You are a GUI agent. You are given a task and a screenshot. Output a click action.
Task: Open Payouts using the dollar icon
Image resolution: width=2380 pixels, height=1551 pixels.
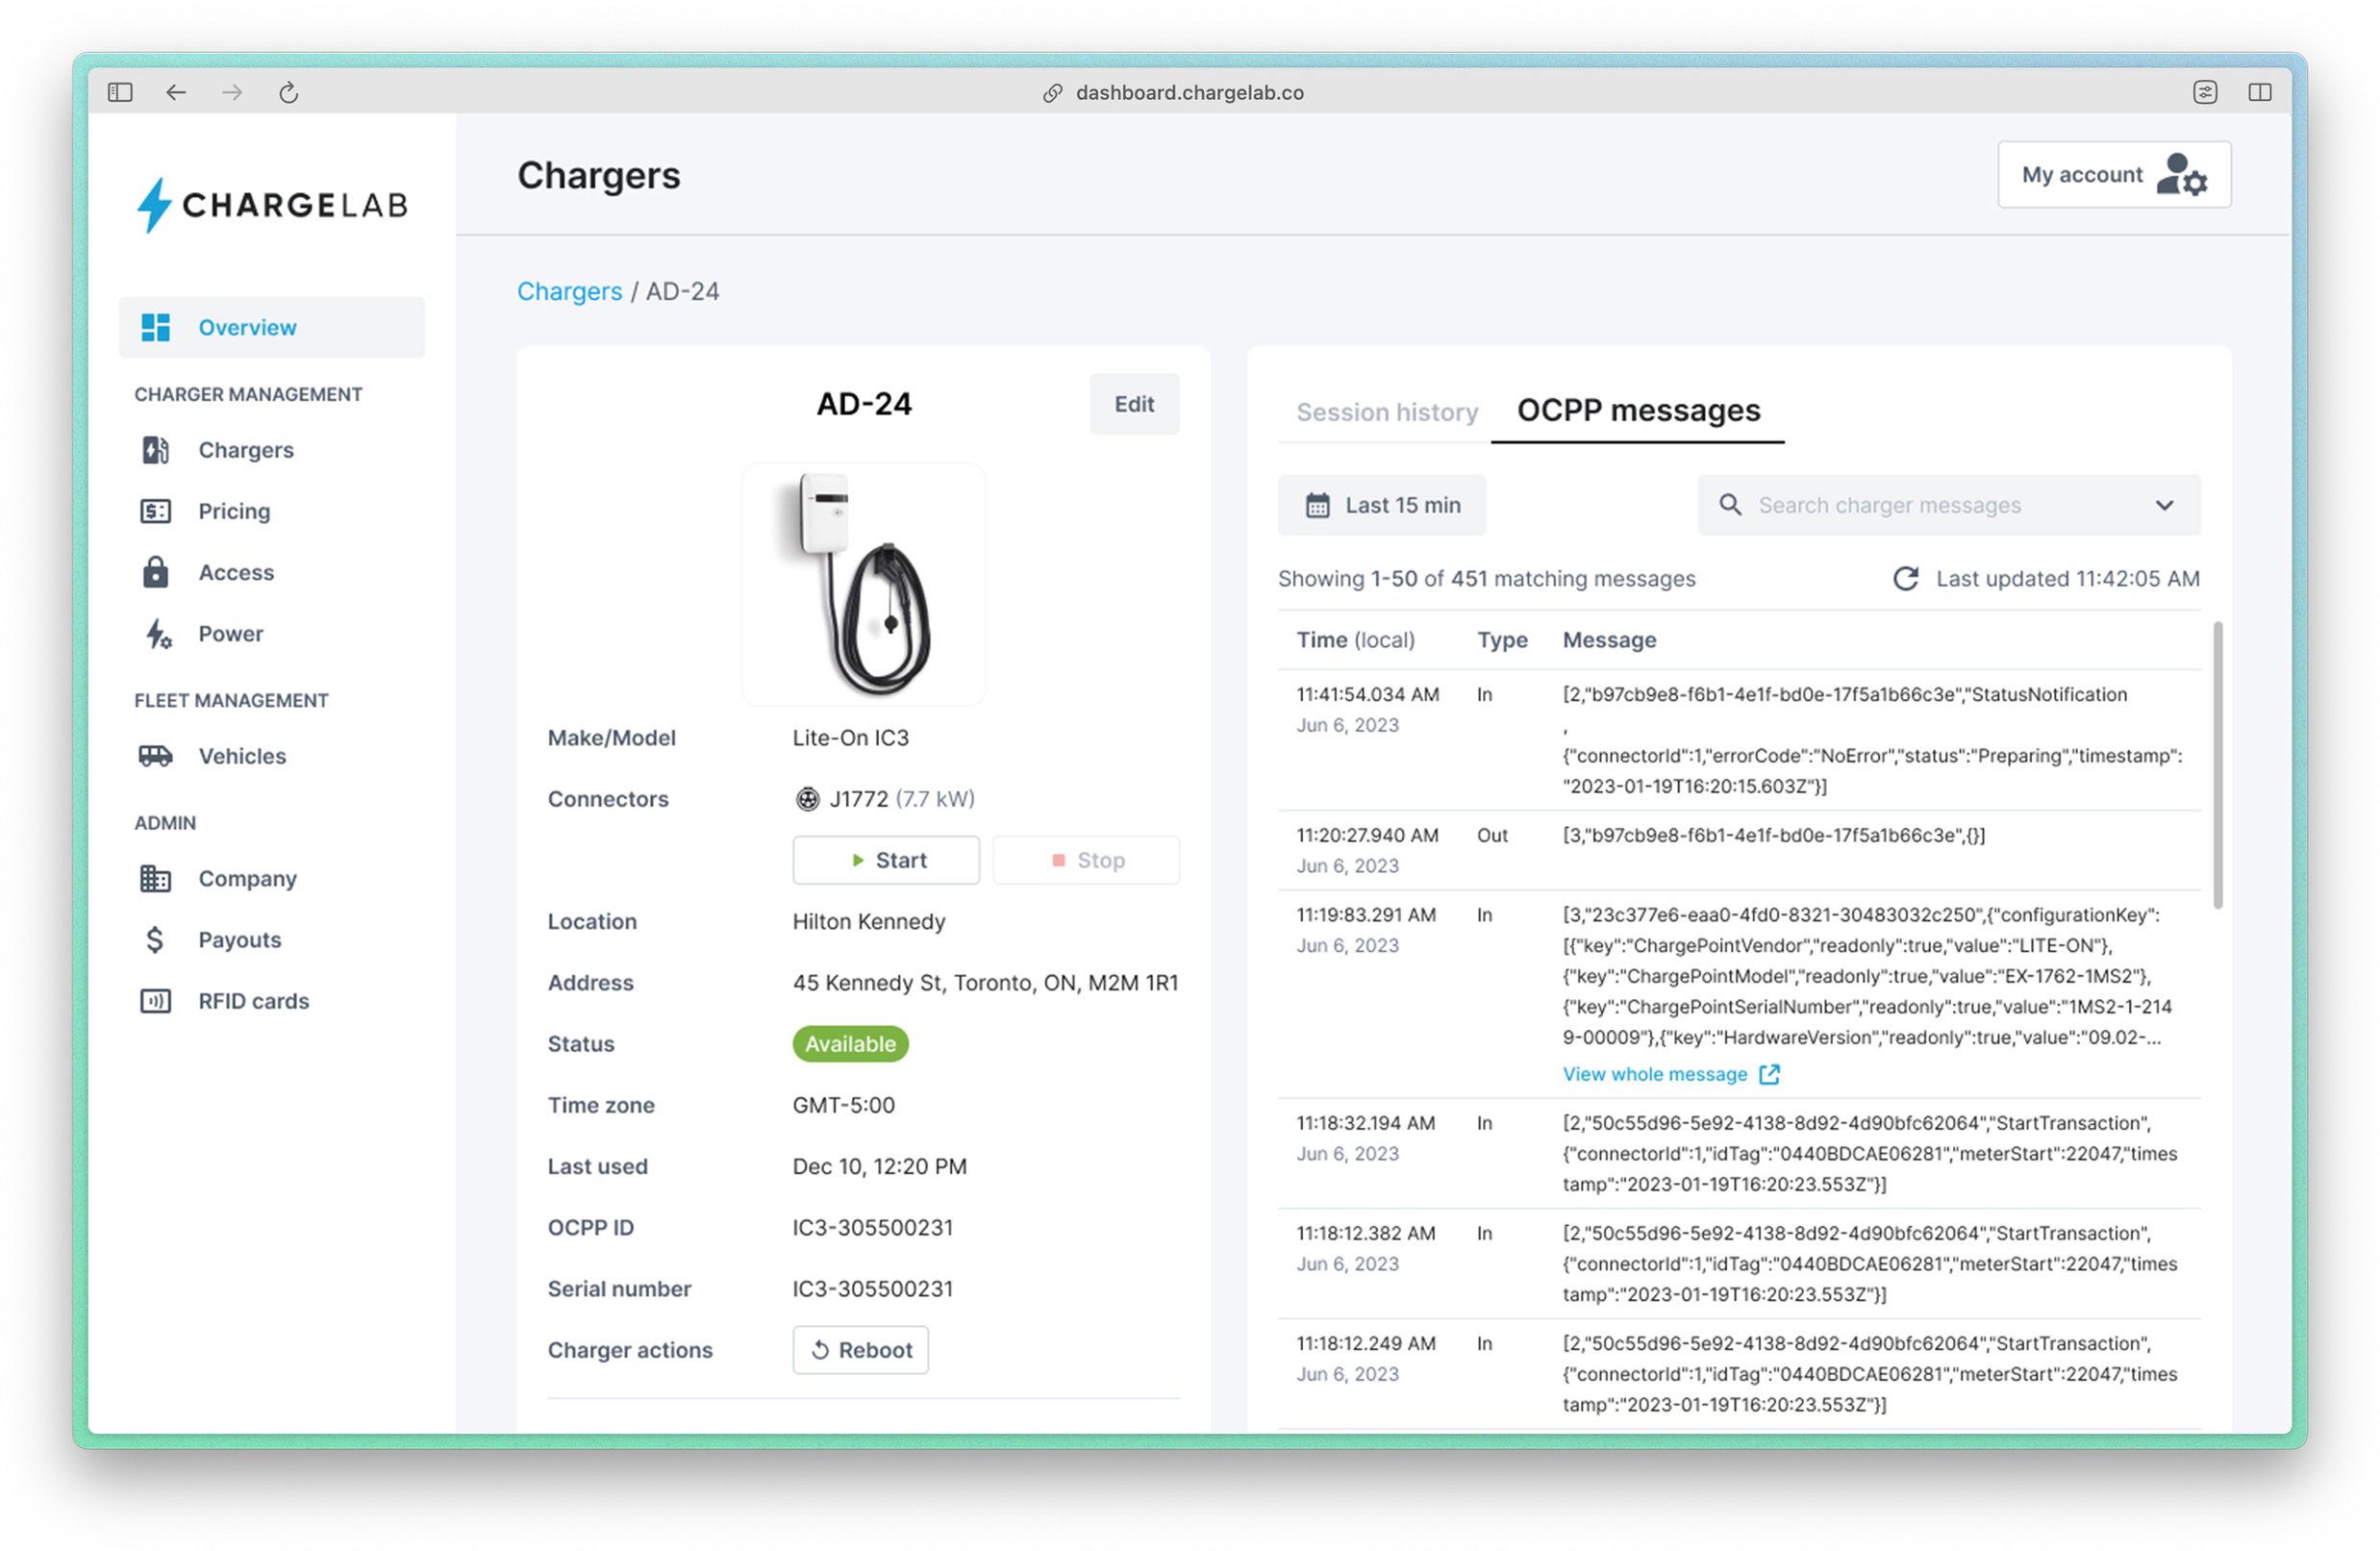[155, 940]
